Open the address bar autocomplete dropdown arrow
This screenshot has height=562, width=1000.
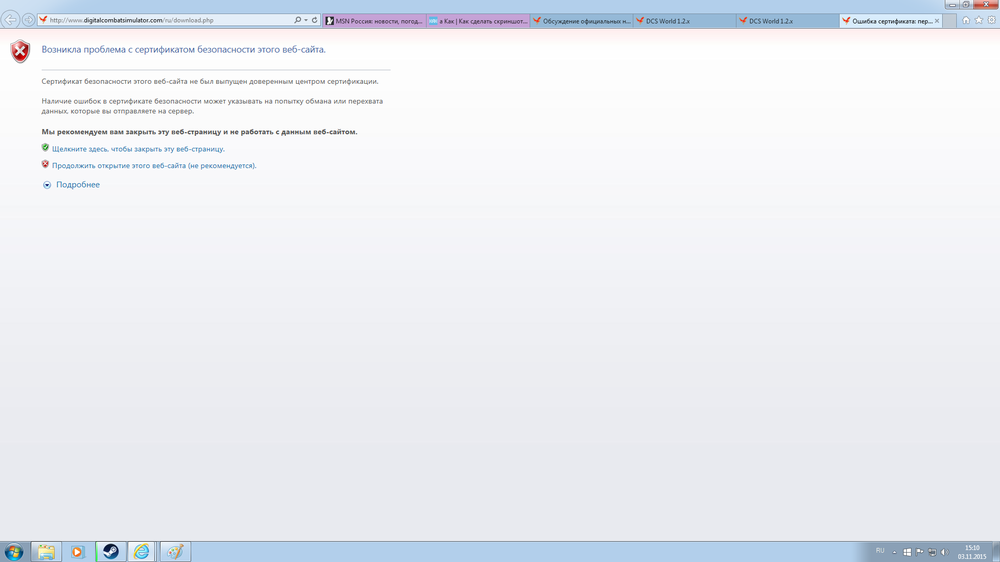pos(306,20)
